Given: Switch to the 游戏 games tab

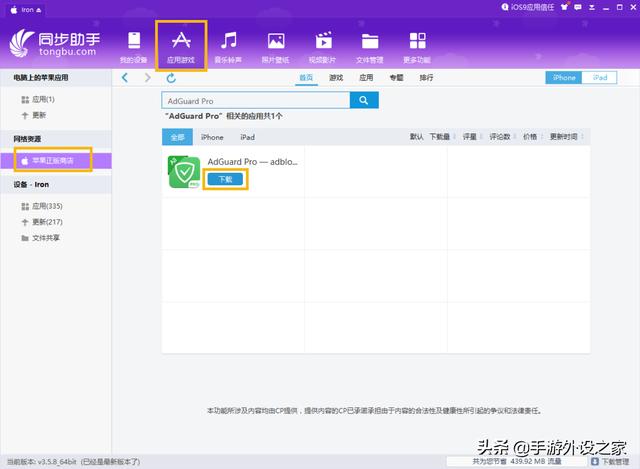Looking at the screenshot, I should (x=336, y=78).
